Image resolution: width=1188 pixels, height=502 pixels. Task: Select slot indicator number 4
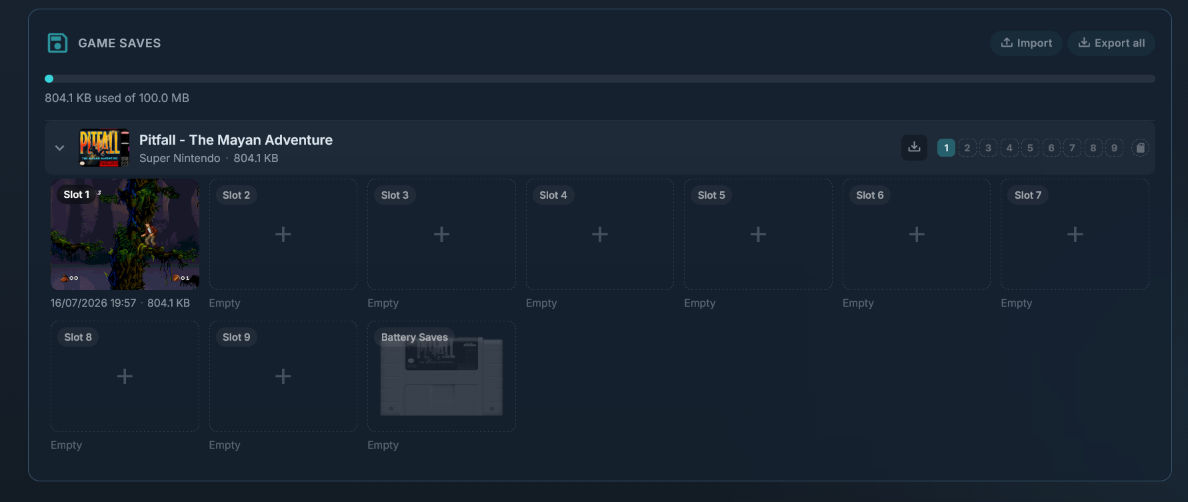pyautogui.click(x=1009, y=148)
